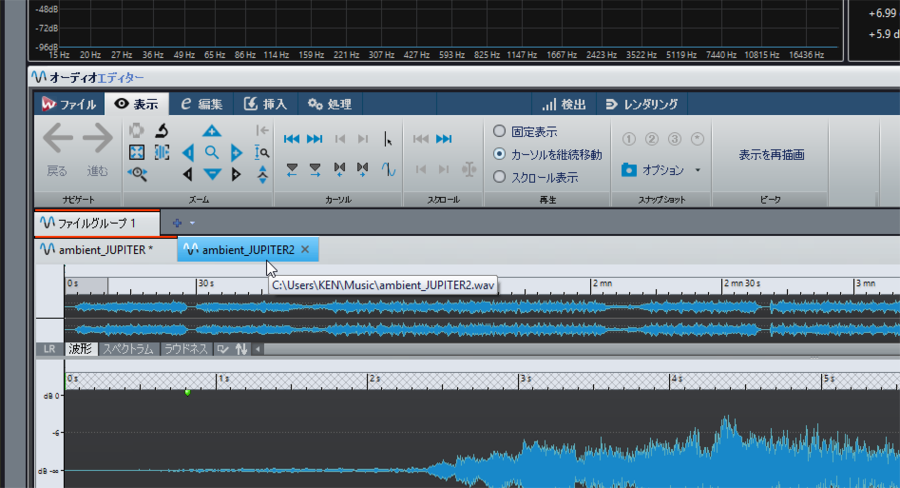Click the up-down arrows icon beside ラウドネス
This screenshot has height=488, width=900.
pyautogui.click(x=242, y=349)
